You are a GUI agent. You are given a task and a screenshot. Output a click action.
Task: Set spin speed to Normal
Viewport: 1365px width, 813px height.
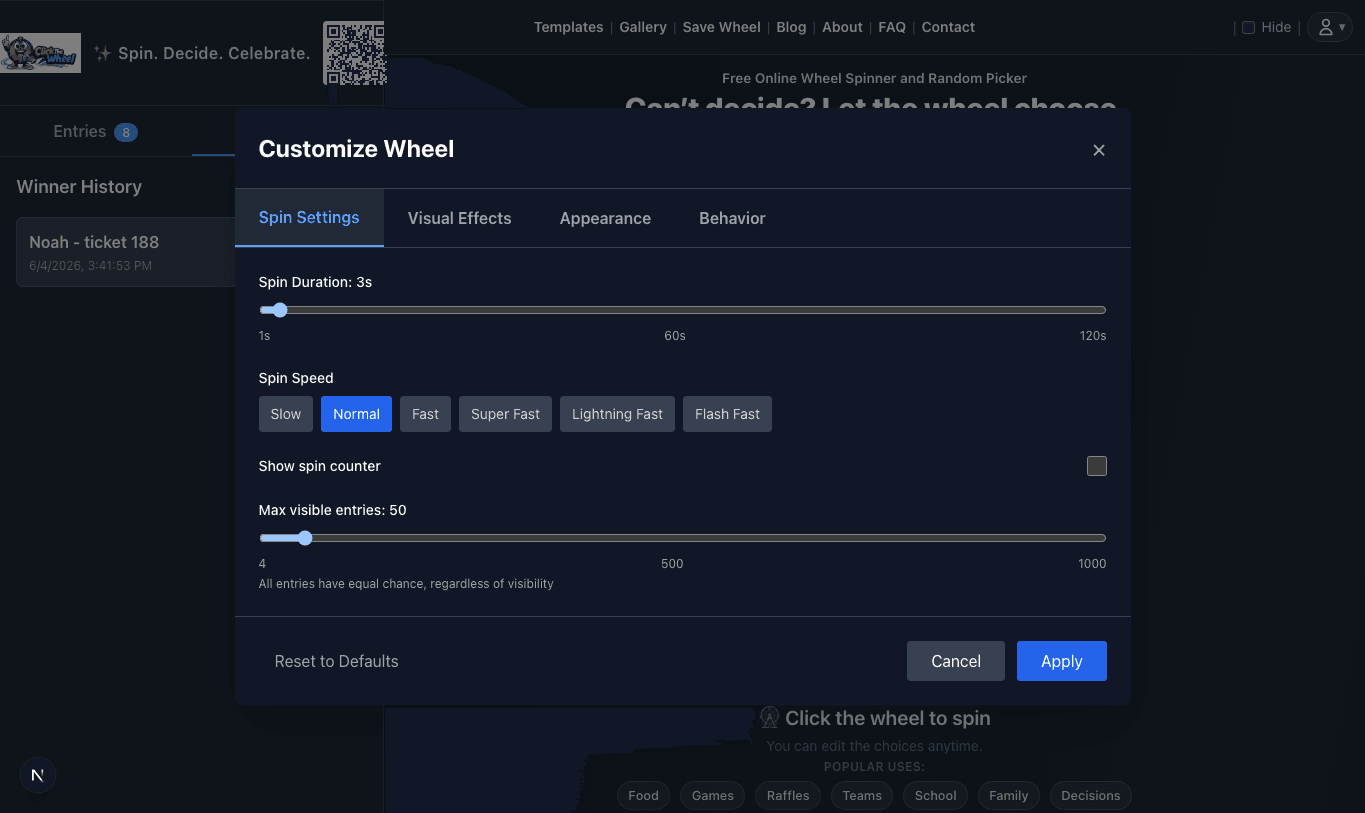pos(356,414)
